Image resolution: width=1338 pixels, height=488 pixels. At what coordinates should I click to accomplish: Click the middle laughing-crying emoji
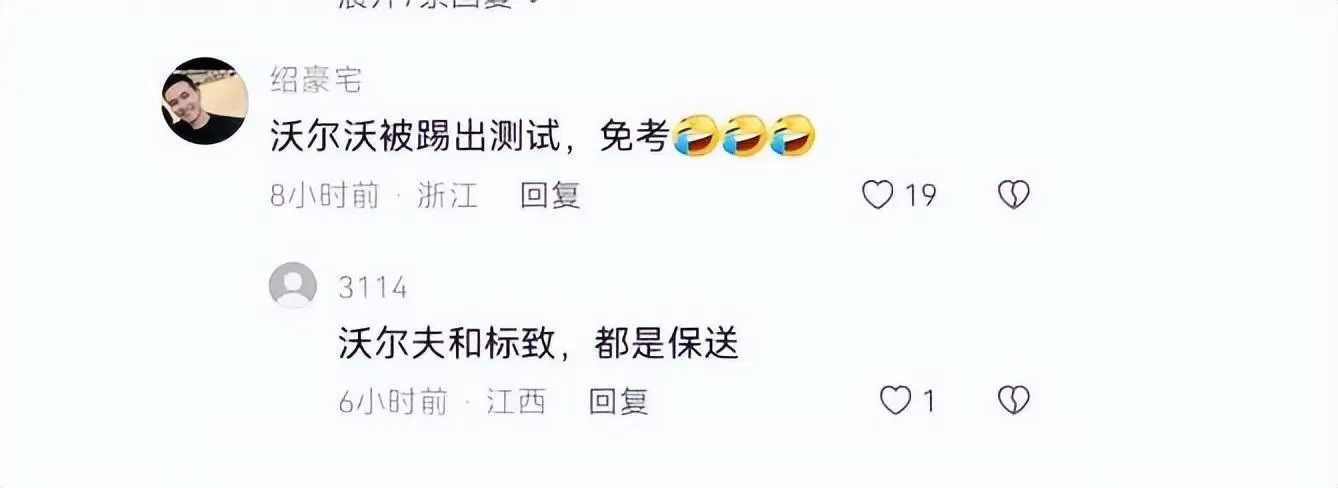[744, 135]
